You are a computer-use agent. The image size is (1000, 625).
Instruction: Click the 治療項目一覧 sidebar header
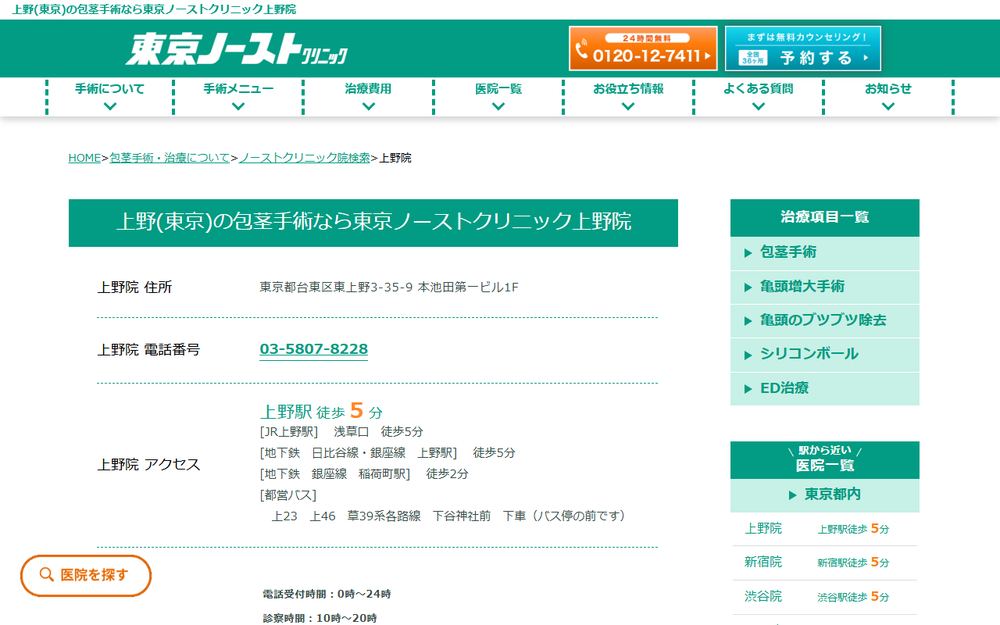[x=825, y=217]
